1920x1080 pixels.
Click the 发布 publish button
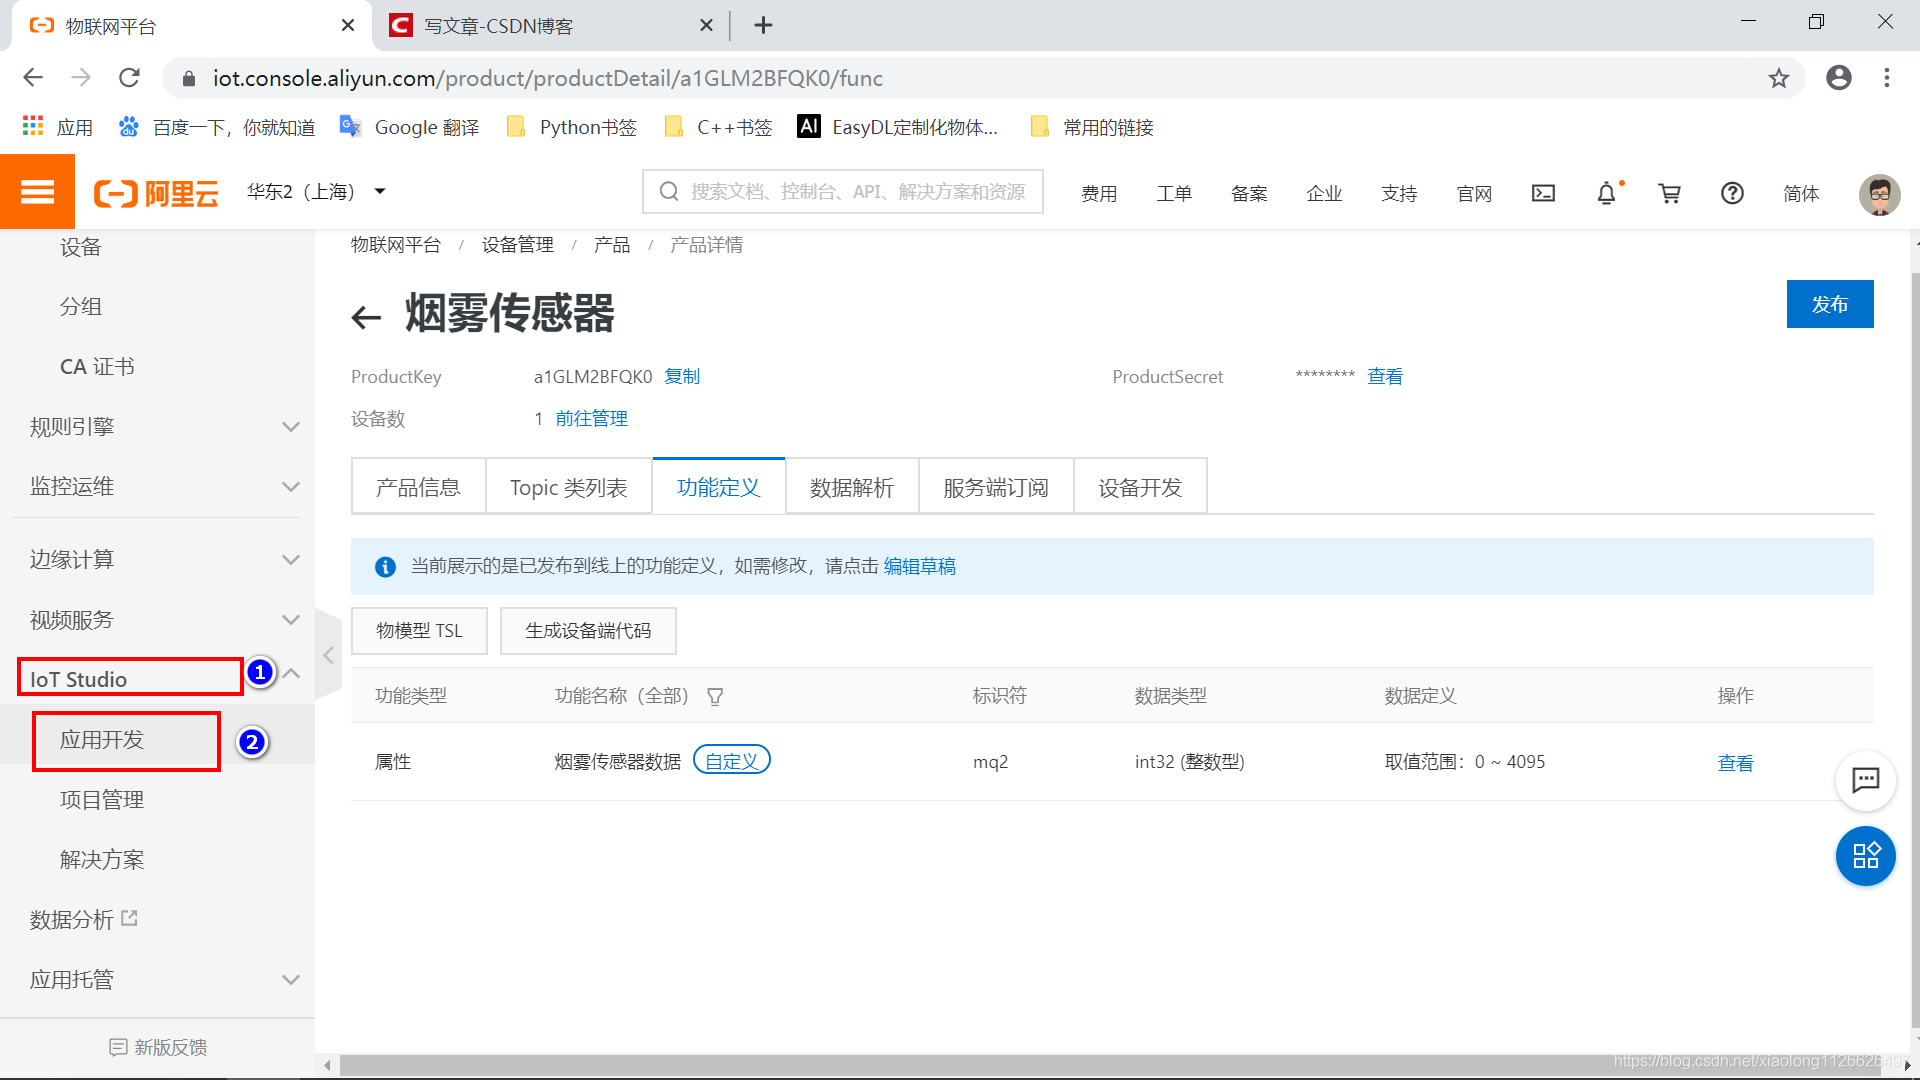point(1829,304)
